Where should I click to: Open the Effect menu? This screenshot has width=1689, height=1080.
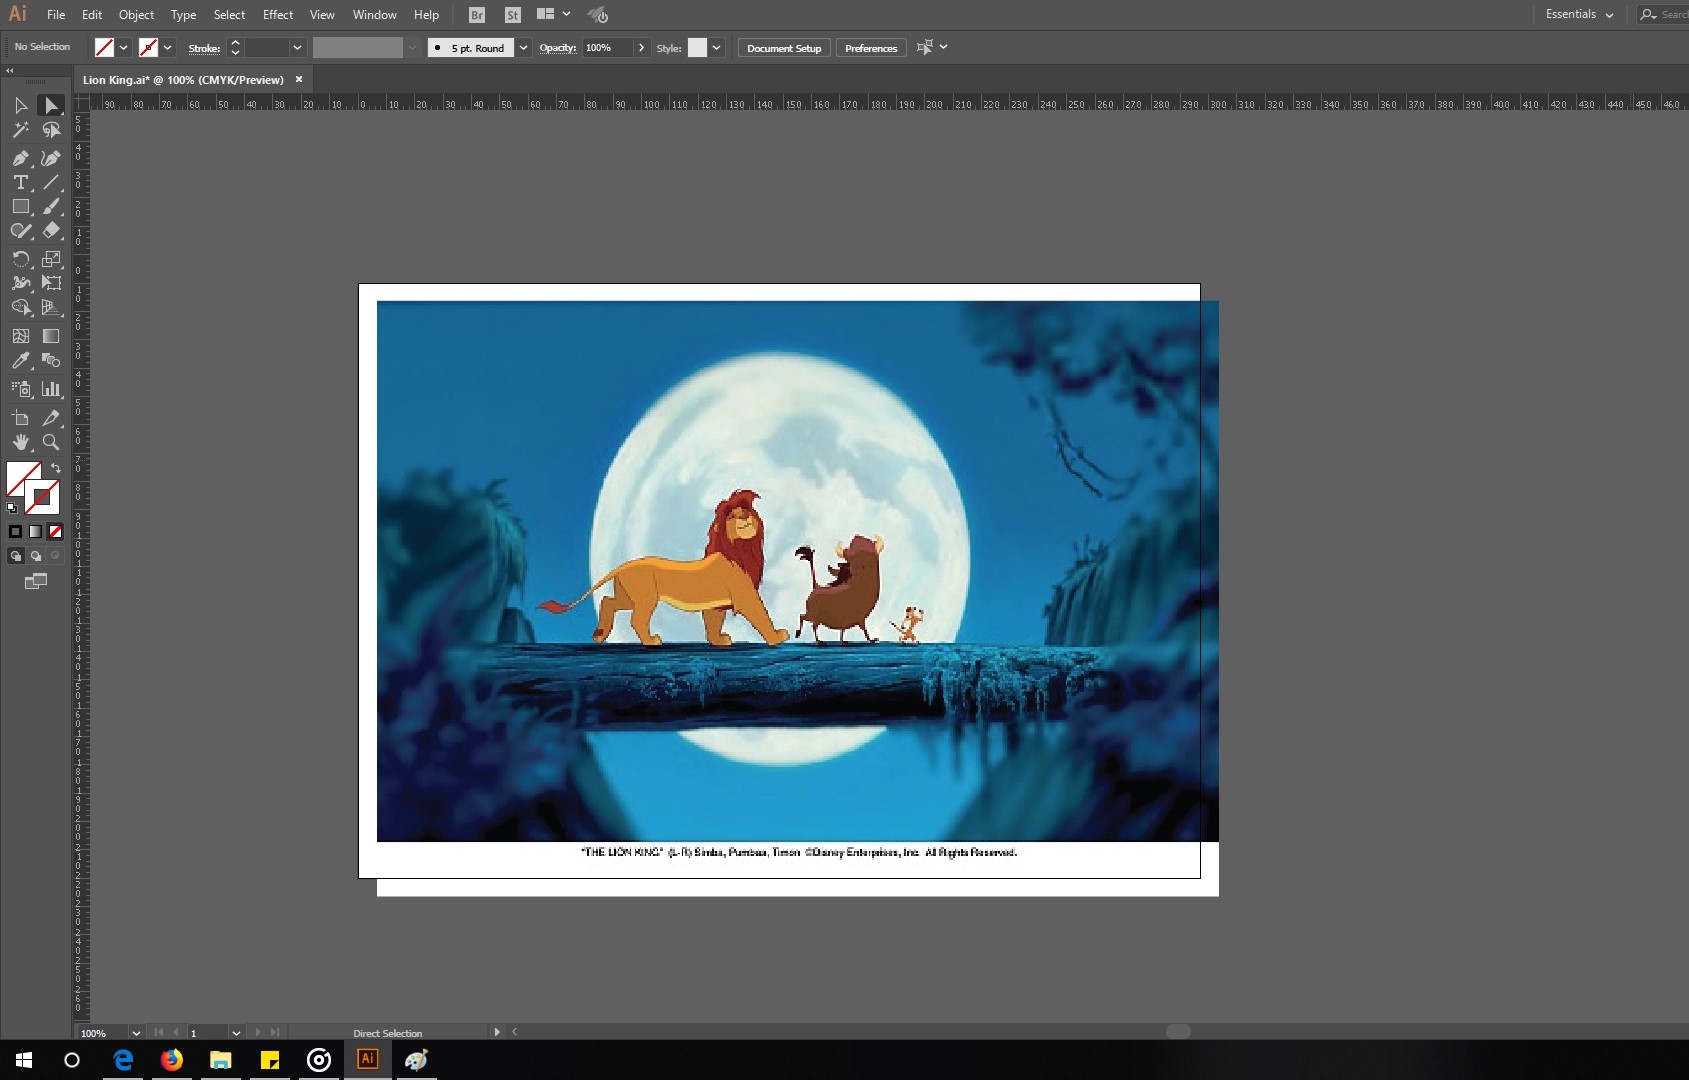[x=278, y=15]
